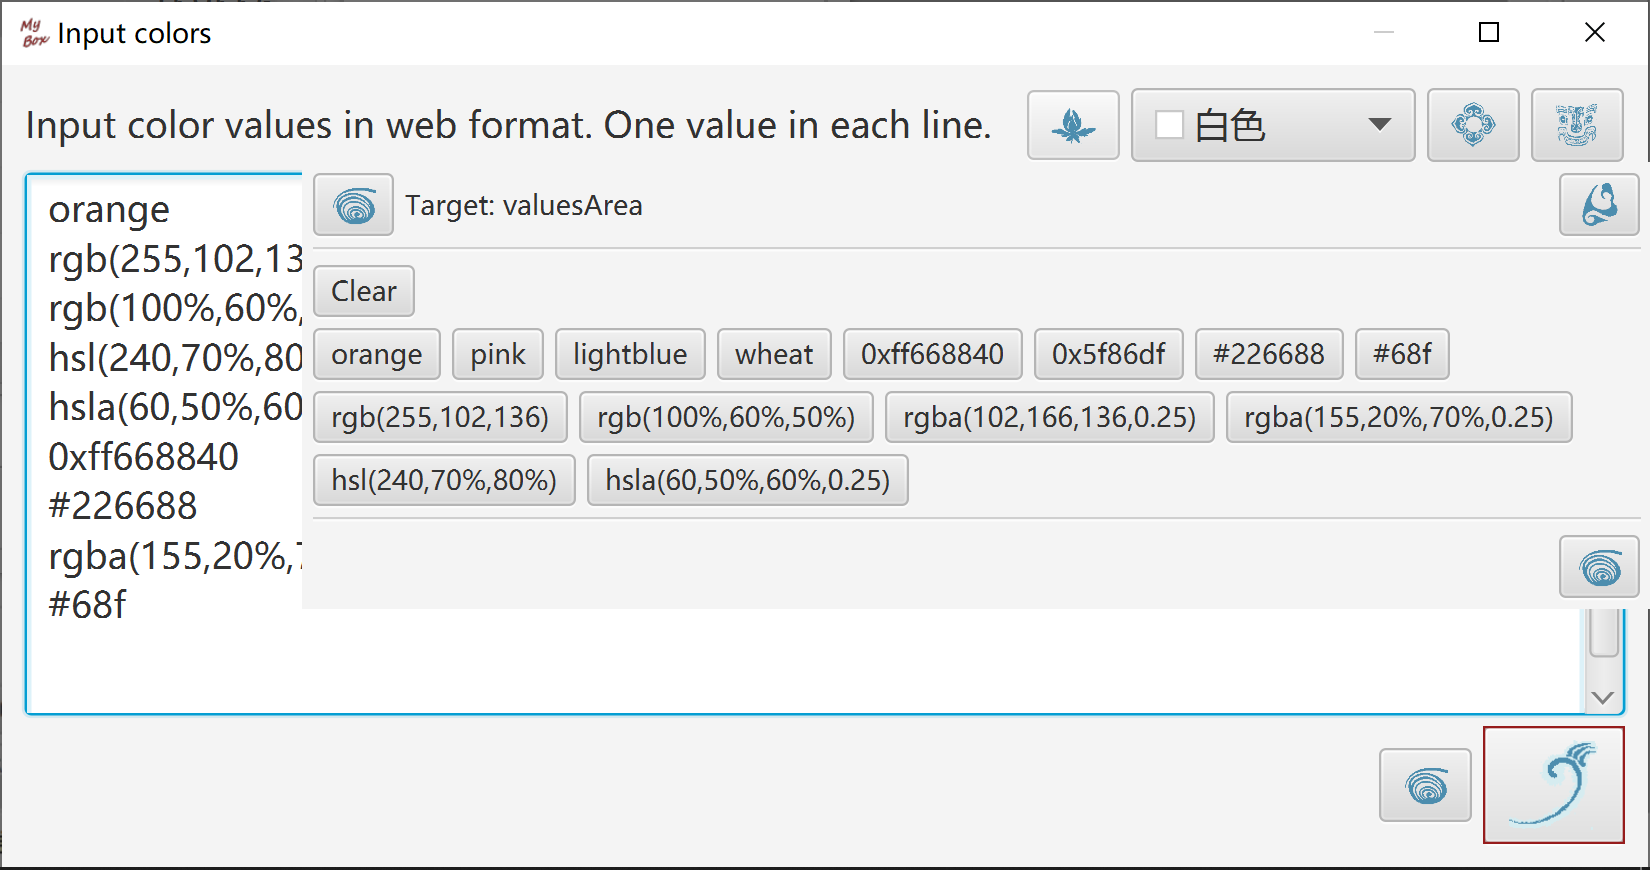Insert the 0xff668840 example value
The width and height of the screenshot is (1650, 870).
932,354
